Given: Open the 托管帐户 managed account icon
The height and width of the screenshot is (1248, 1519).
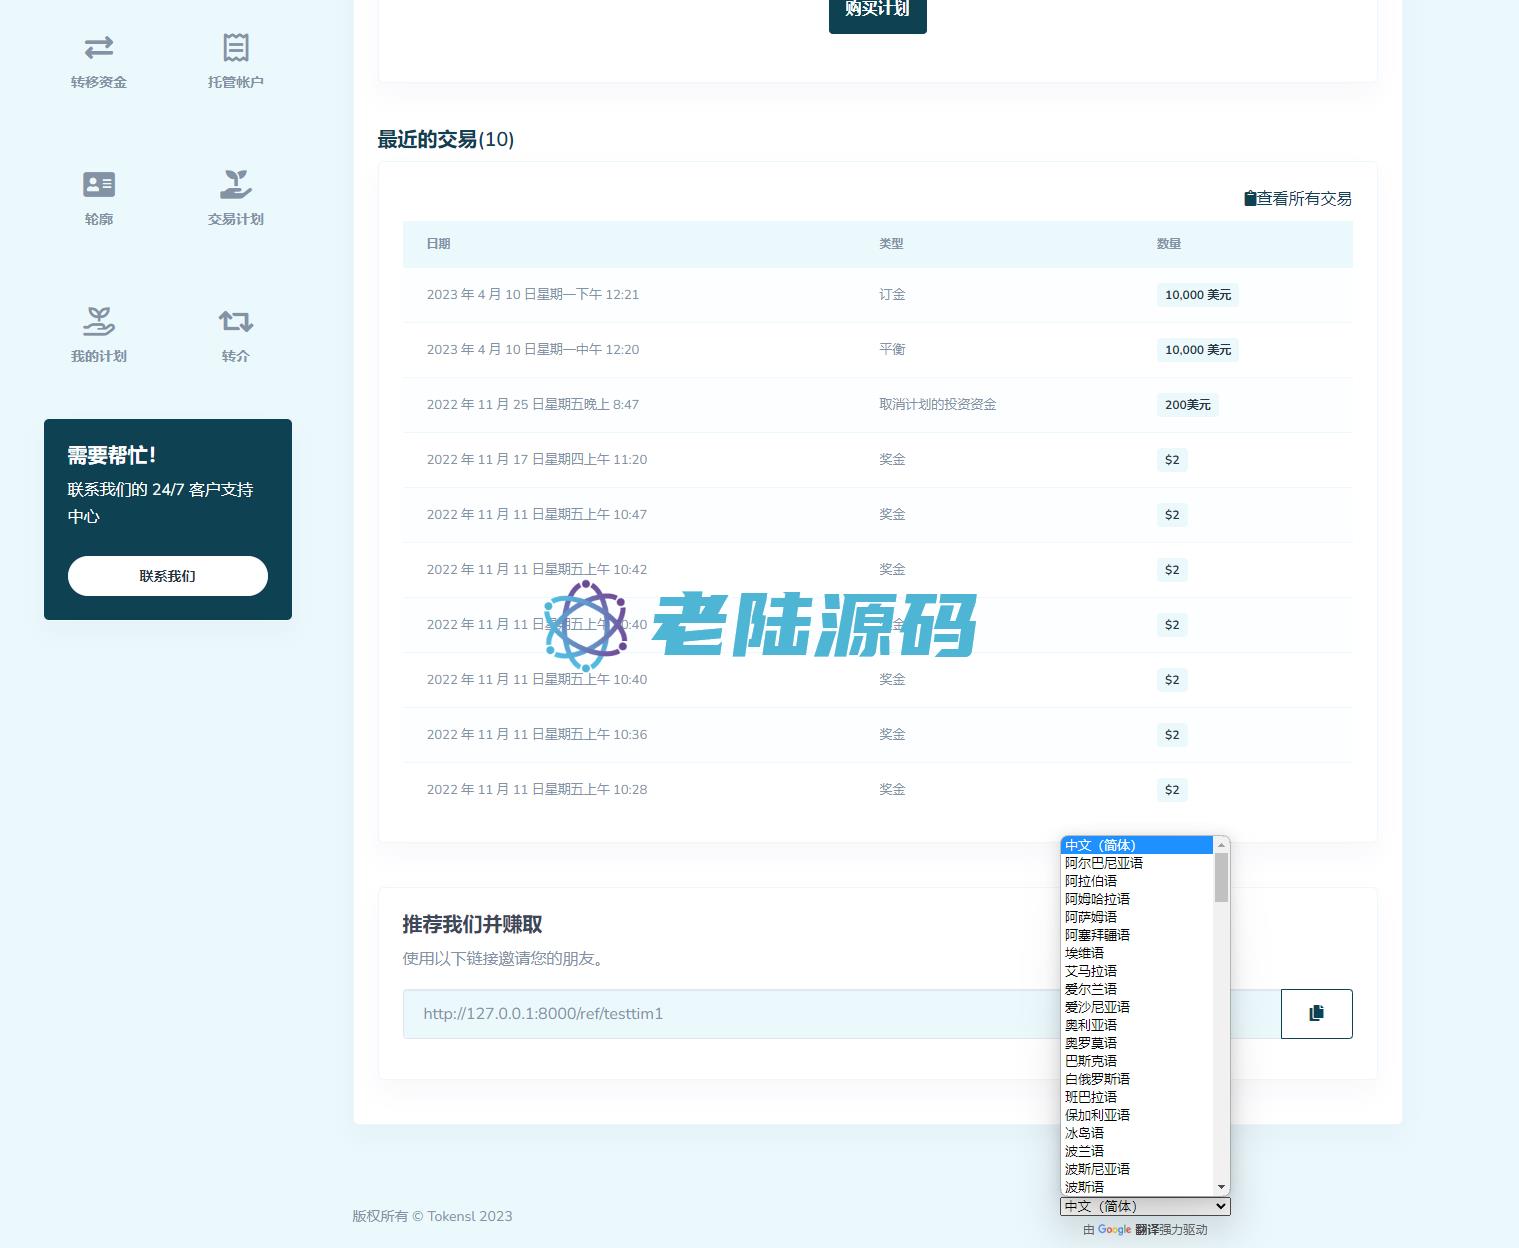Looking at the screenshot, I should pos(236,48).
